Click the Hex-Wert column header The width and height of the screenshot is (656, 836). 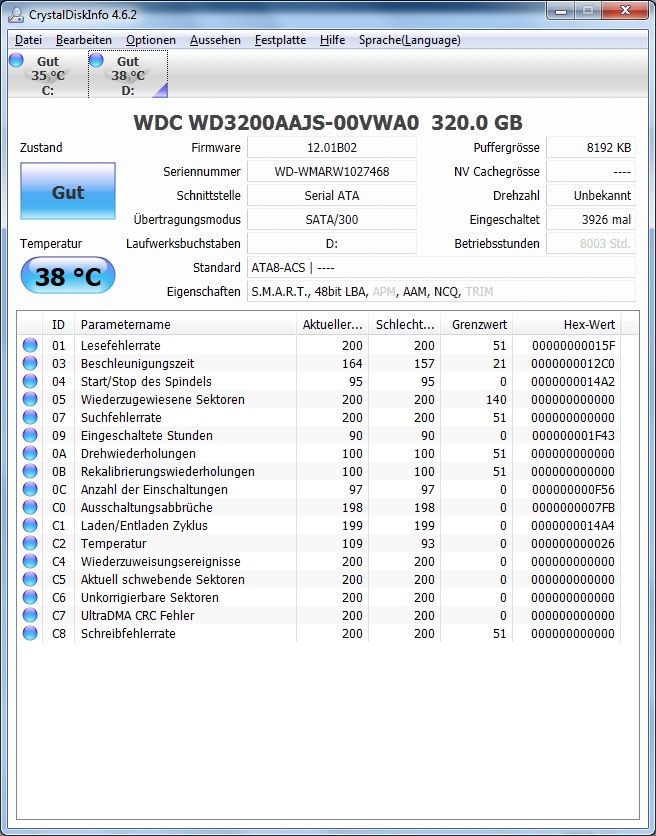pos(567,324)
